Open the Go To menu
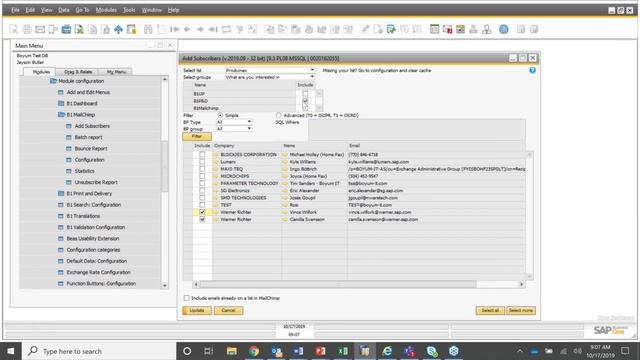The width and height of the screenshot is (640, 360). (x=82, y=10)
